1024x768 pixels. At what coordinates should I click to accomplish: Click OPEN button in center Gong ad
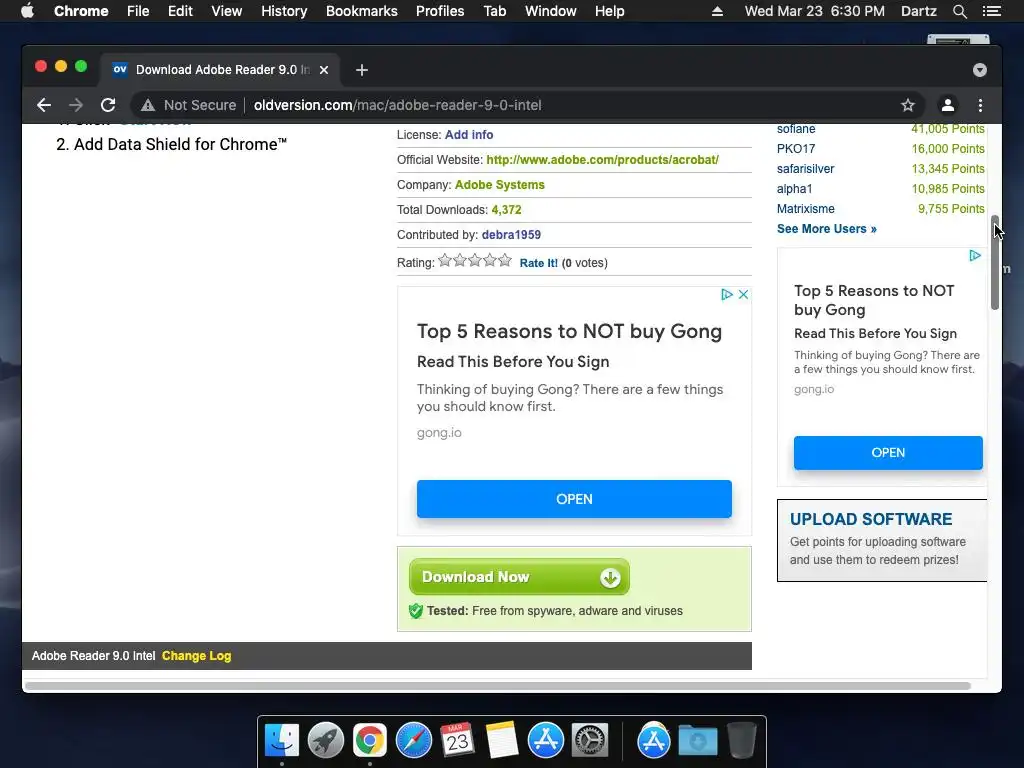[574, 499]
